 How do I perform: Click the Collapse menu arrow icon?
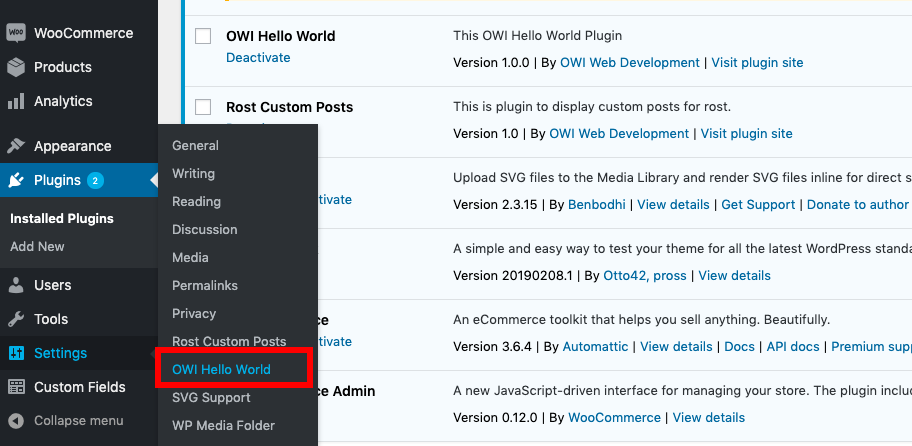[x=16, y=420]
